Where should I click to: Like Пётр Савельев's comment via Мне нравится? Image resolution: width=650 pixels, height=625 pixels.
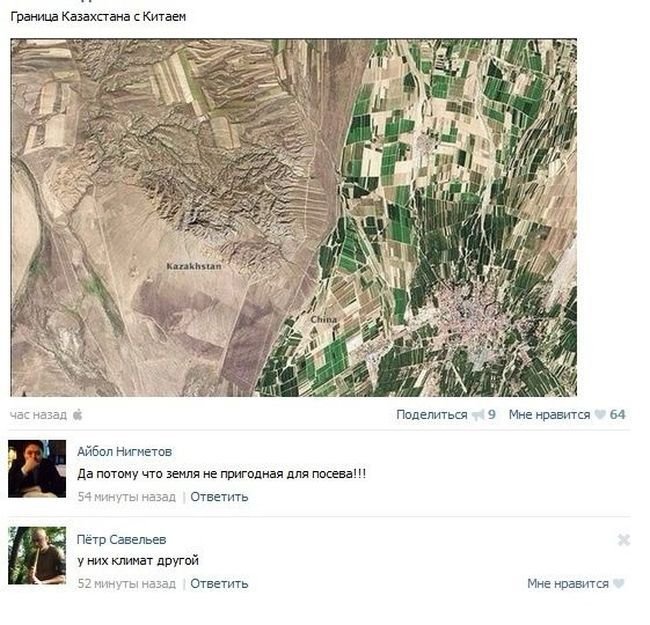(567, 584)
